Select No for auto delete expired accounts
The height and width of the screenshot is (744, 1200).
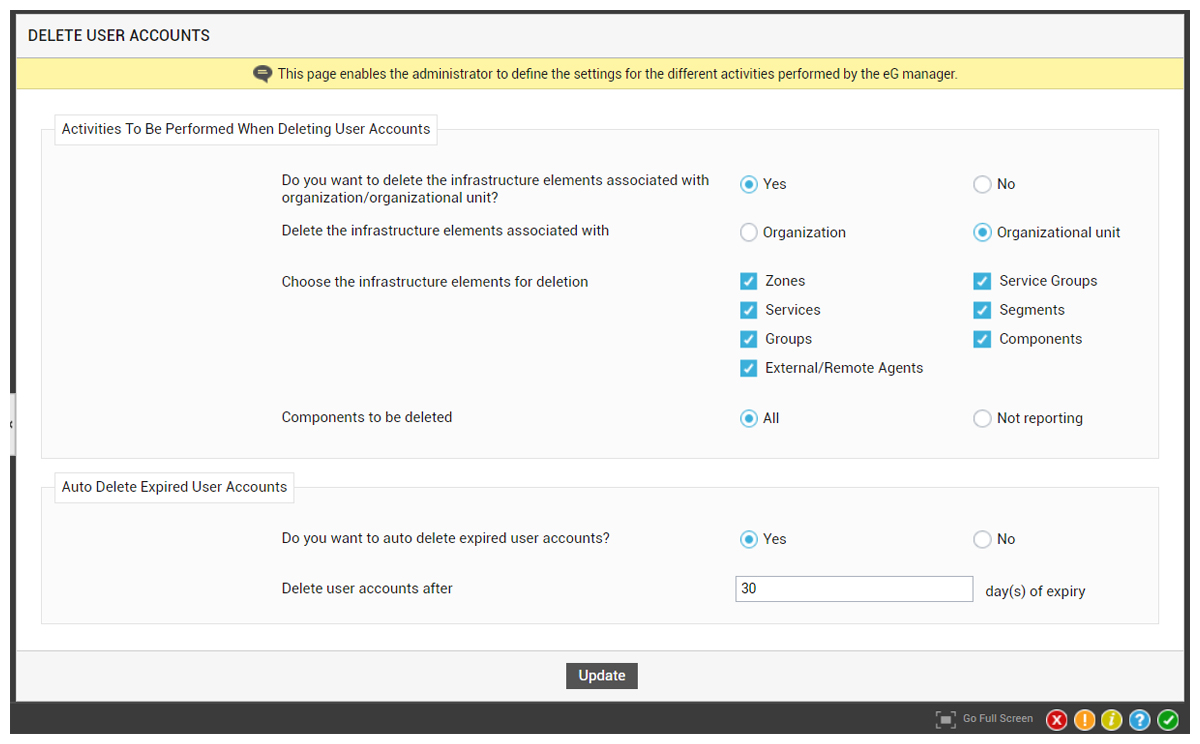coord(982,539)
